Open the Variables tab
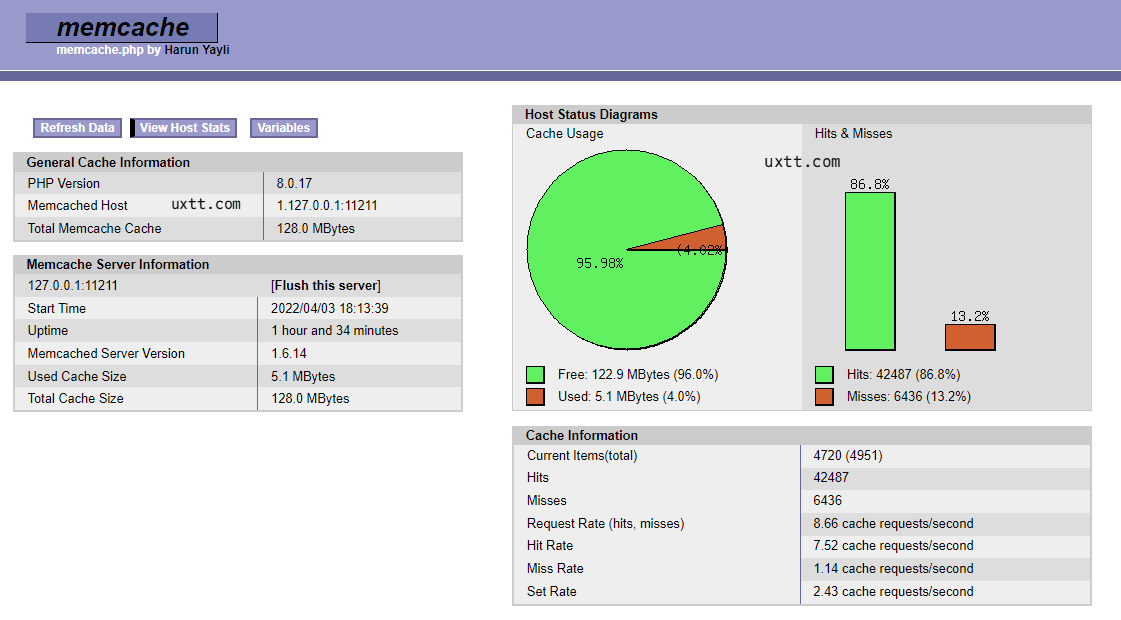 [x=283, y=128]
